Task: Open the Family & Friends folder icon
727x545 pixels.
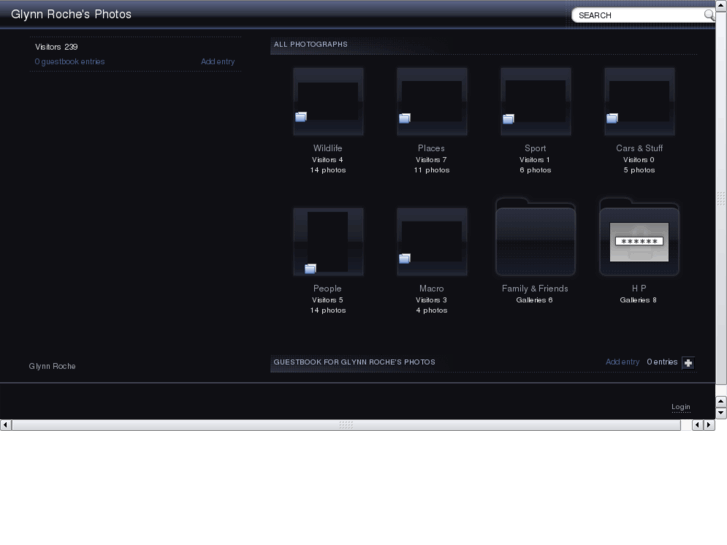Action: [x=536, y=237]
